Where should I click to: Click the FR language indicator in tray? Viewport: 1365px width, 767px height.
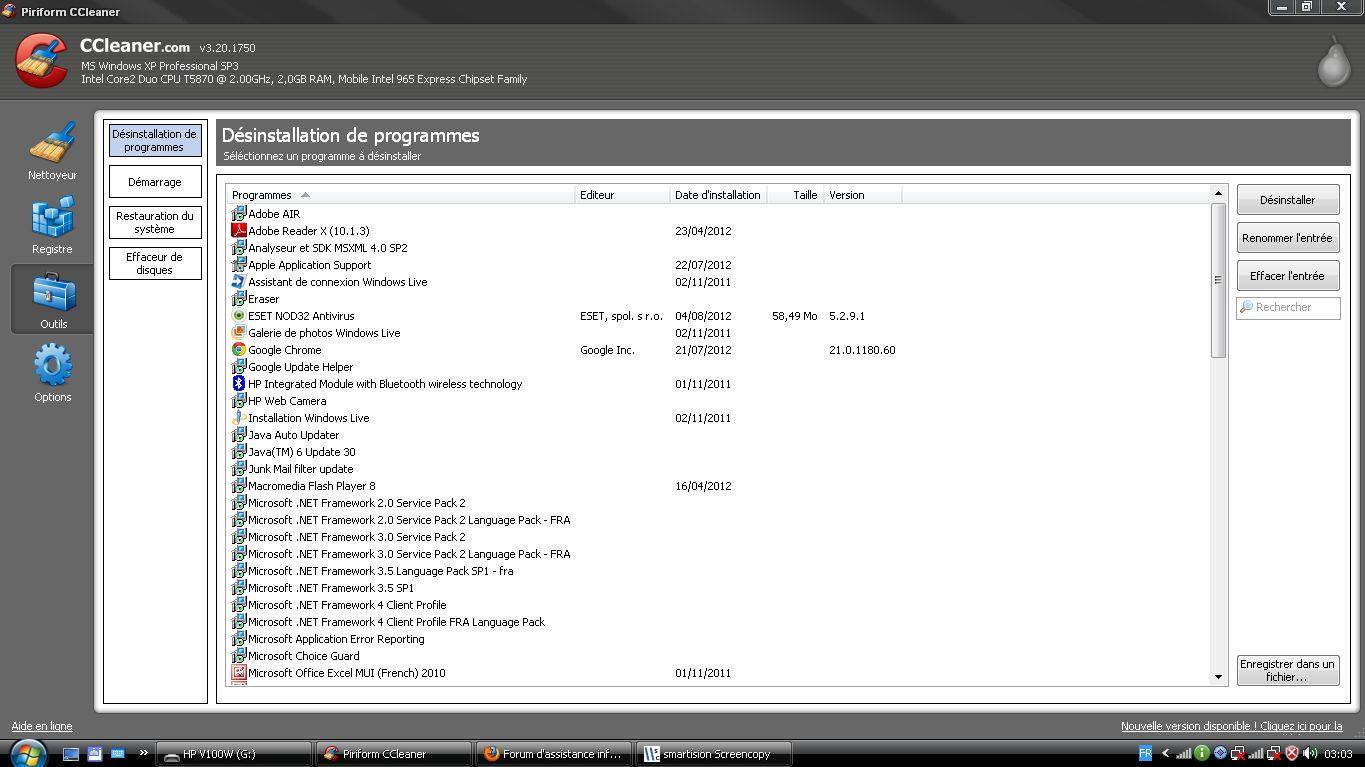click(1145, 754)
